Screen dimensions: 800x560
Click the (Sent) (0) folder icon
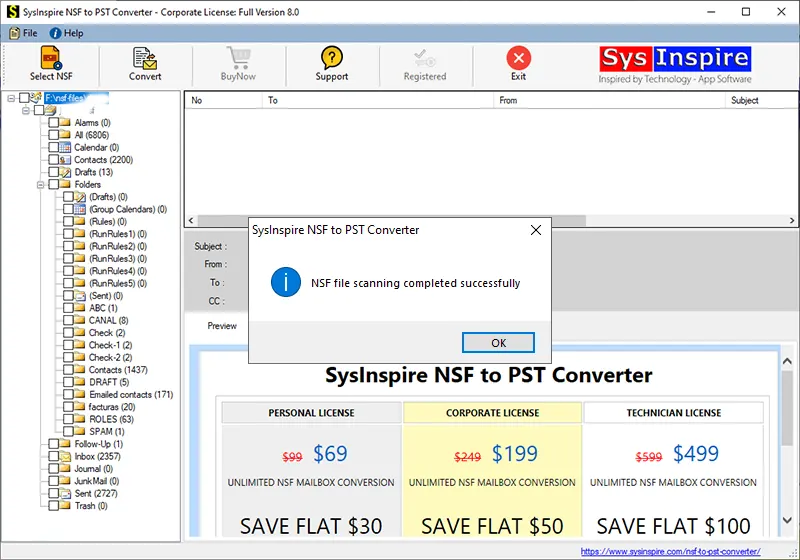click(80, 296)
